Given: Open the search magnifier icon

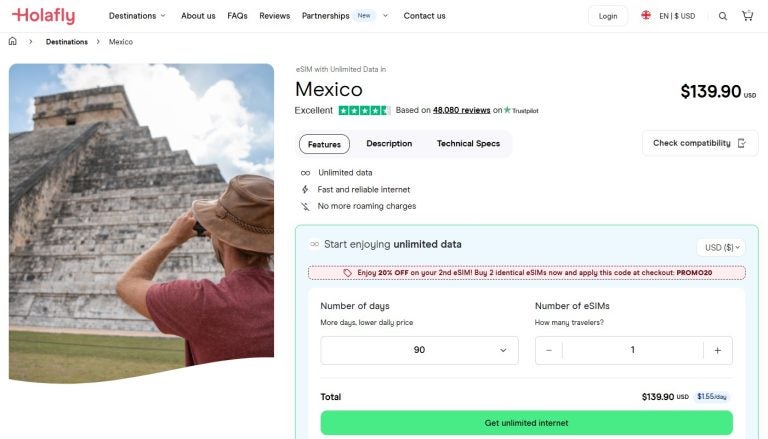Looking at the screenshot, I should point(723,16).
